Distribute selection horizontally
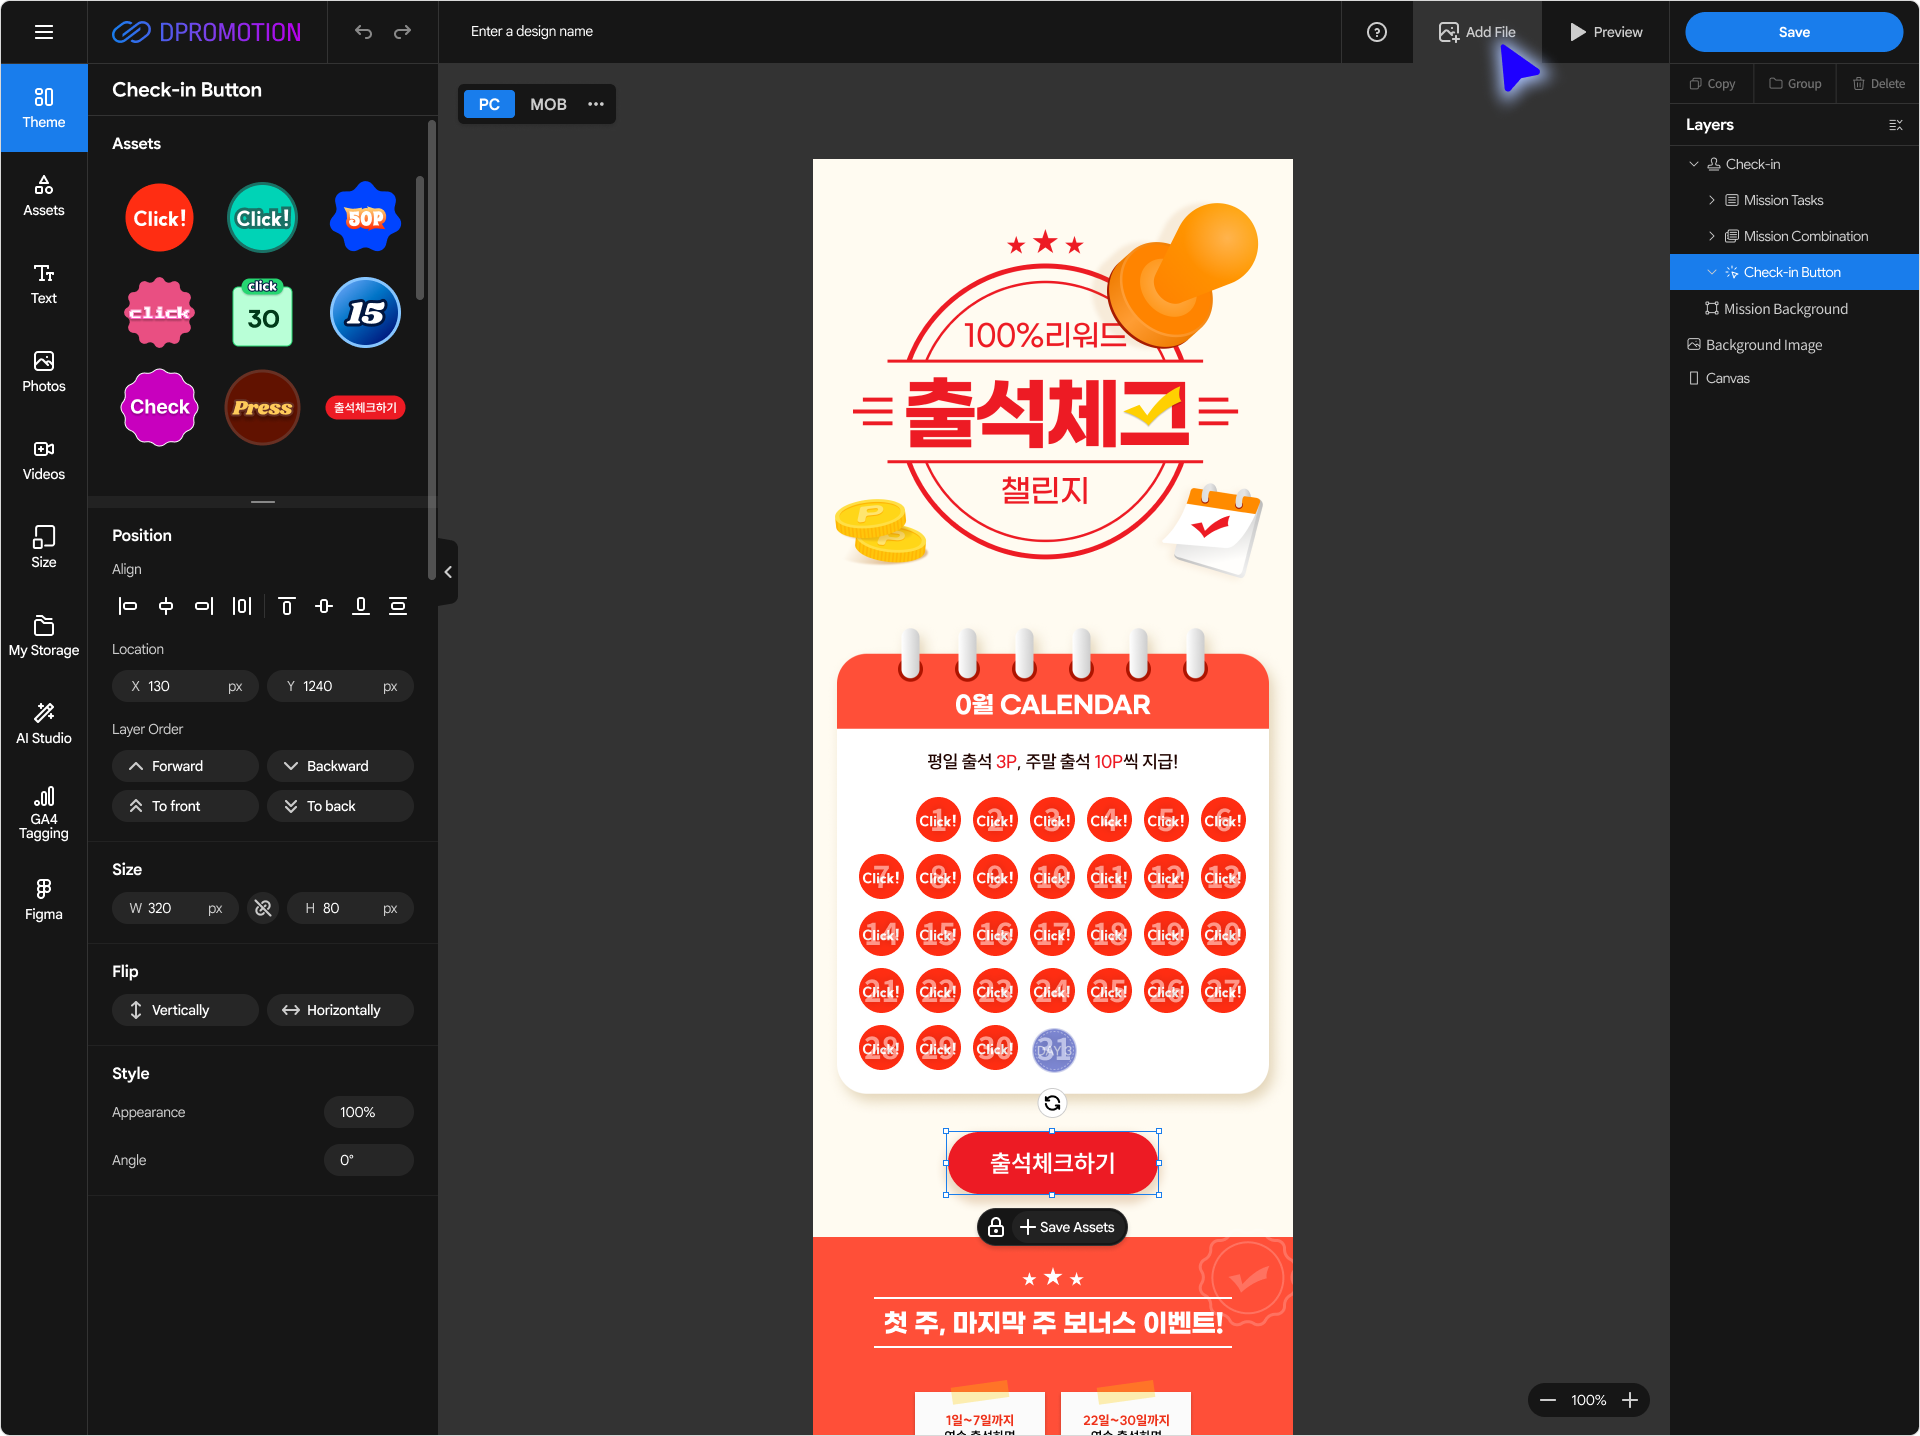 coord(242,606)
